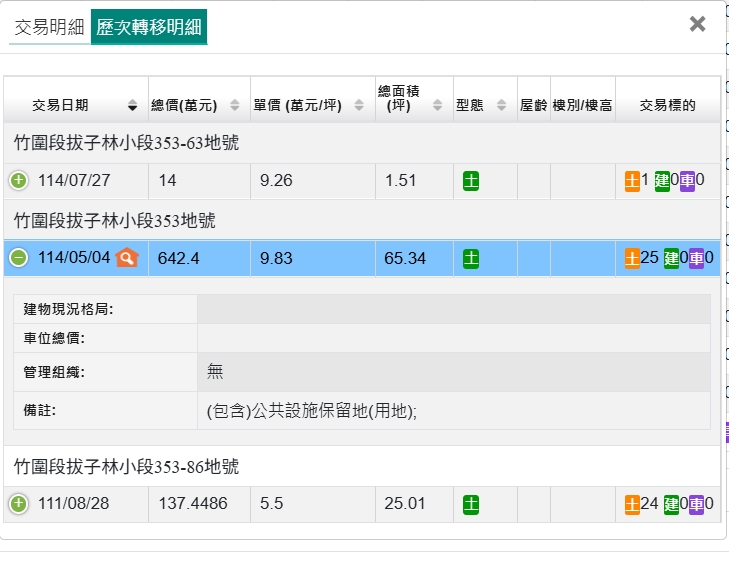Click purple 車 icon in 114/07/27 row
The height and width of the screenshot is (570, 729).
click(x=687, y=181)
